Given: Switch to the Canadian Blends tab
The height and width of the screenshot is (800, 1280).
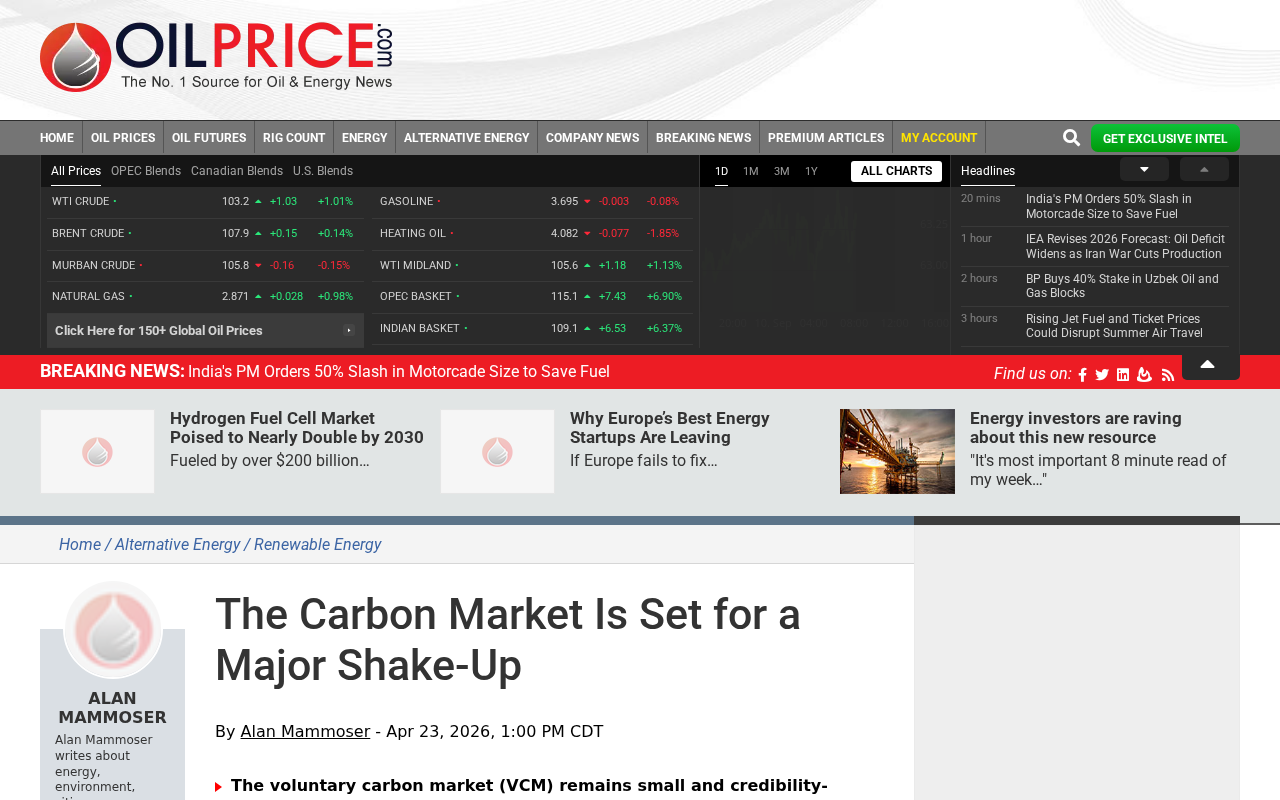Looking at the screenshot, I should 237,171.
